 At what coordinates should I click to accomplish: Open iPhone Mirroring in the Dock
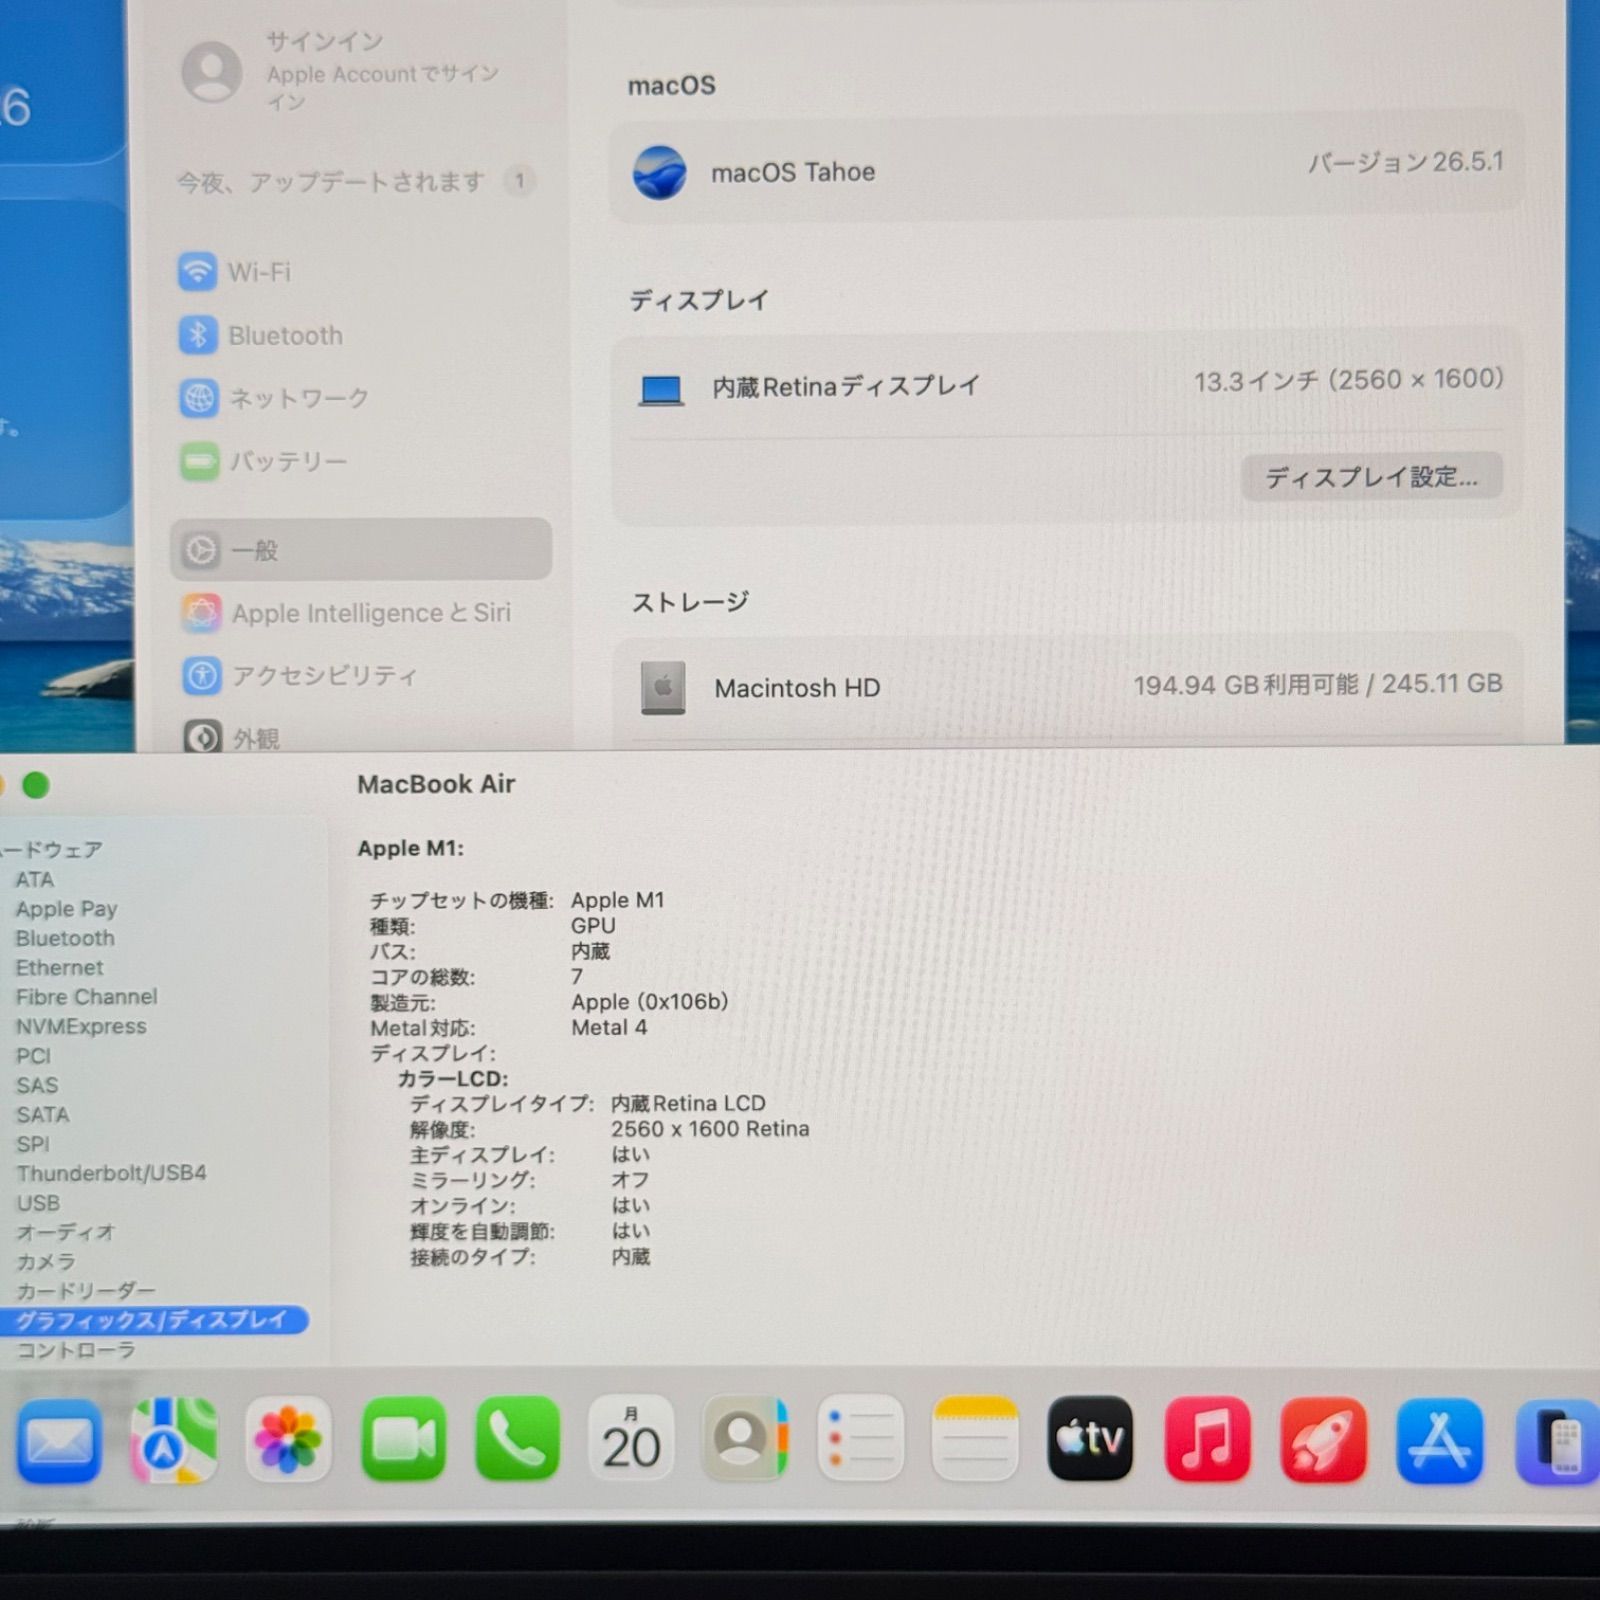point(1558,1443)
